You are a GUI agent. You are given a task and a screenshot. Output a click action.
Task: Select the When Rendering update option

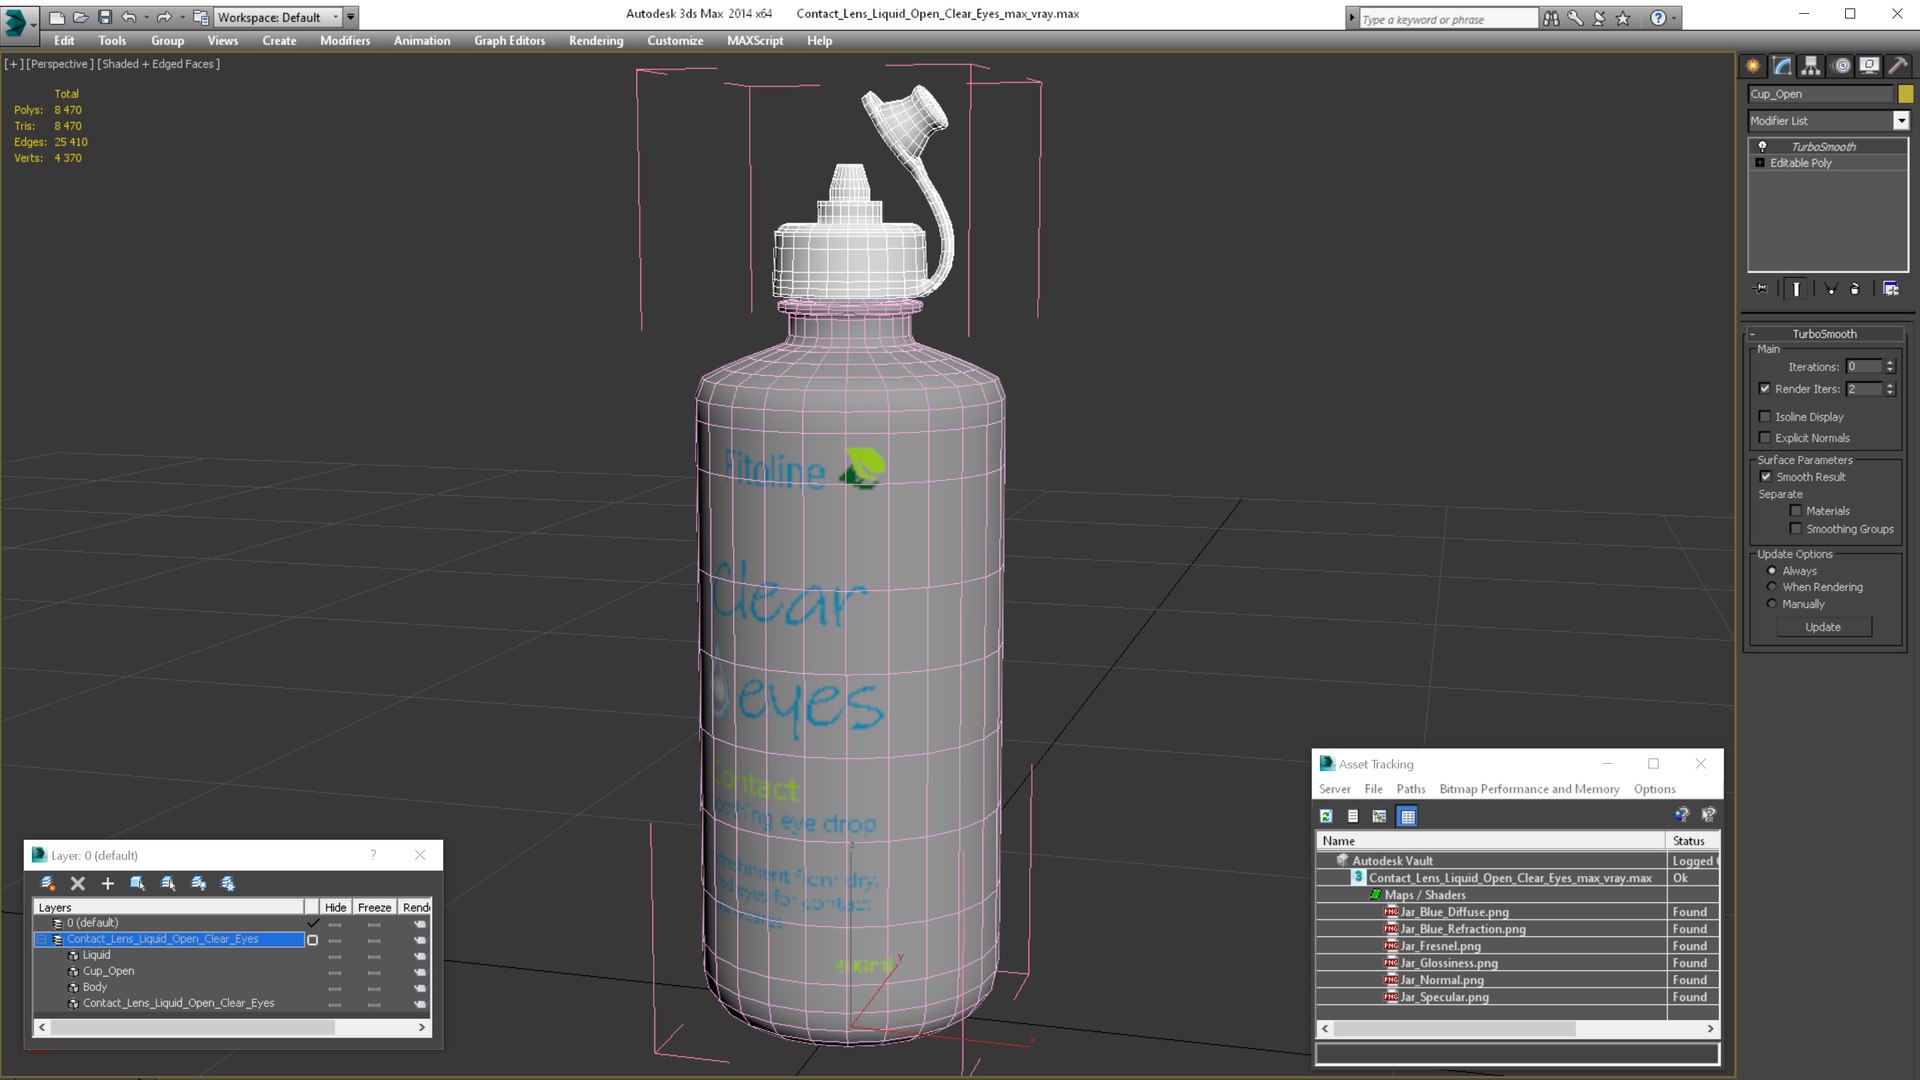[1772, 587]
